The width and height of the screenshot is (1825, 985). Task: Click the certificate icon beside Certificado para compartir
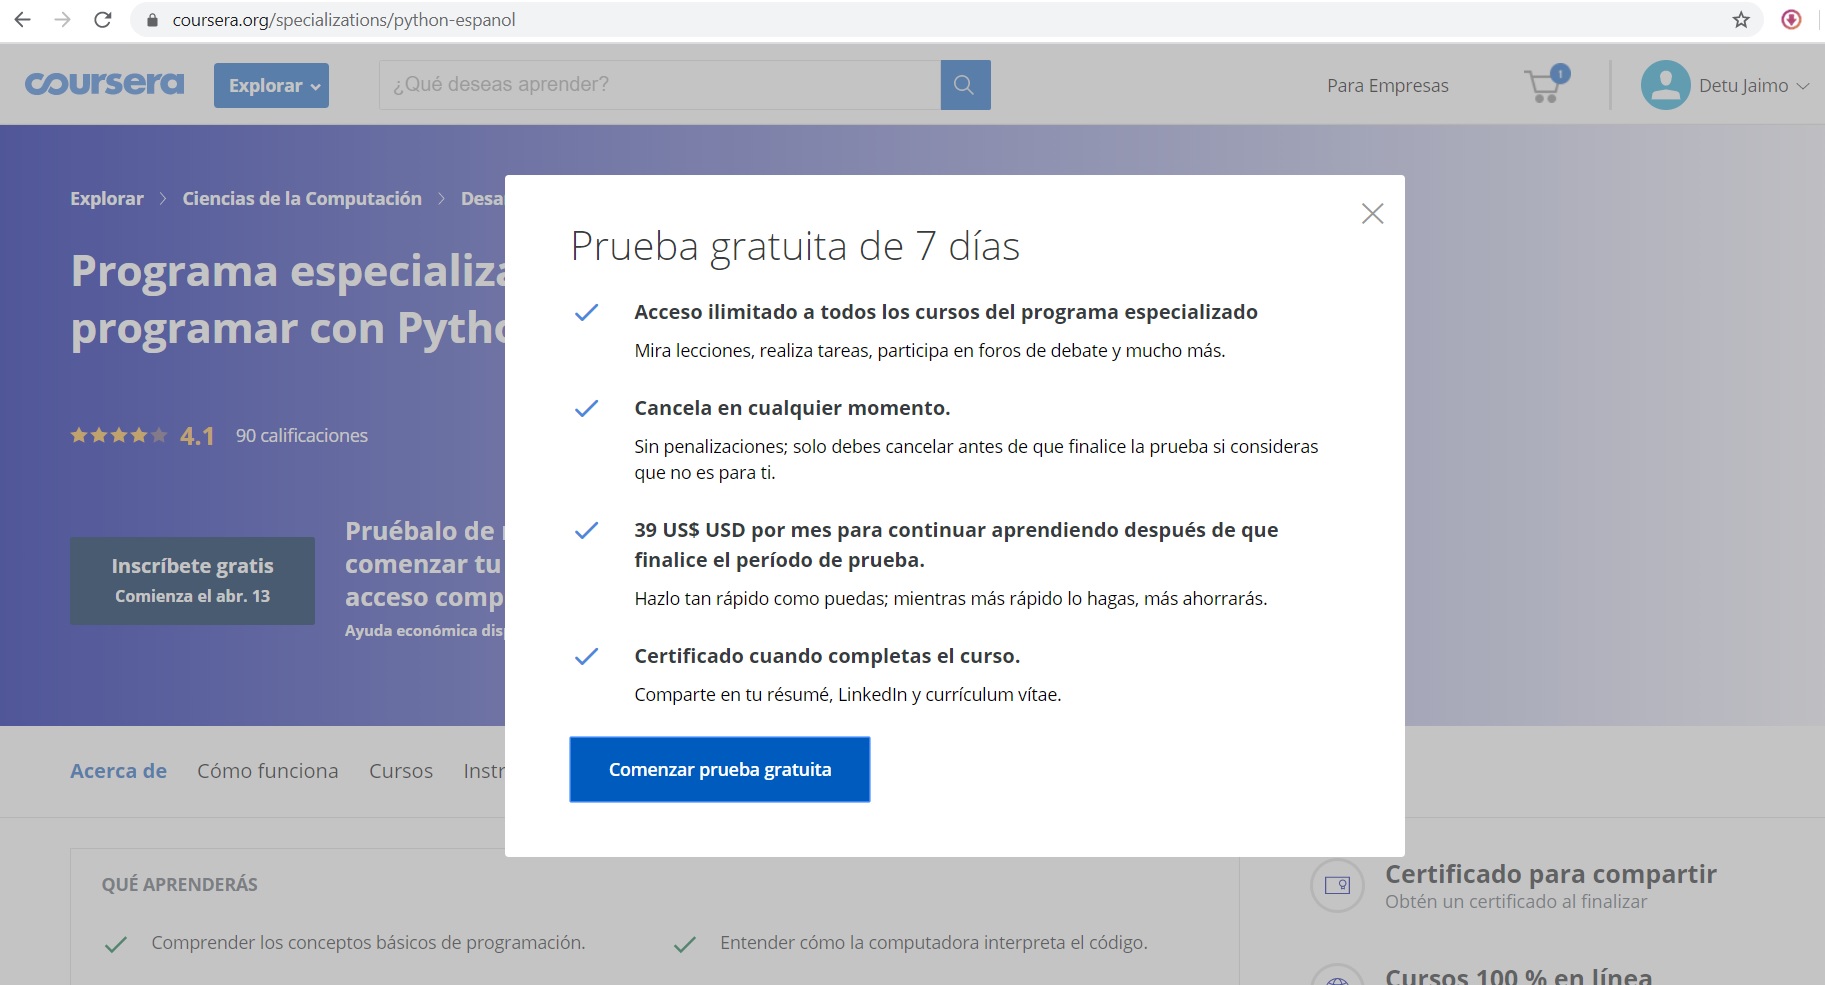(1337, 885)
